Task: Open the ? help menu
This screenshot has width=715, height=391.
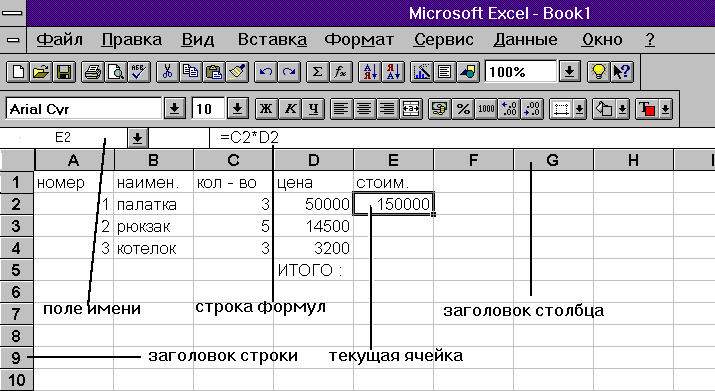Action: pos(650,40)
